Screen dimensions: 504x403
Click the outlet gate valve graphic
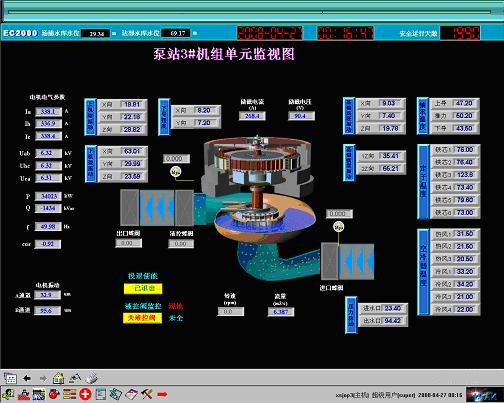click(x=157, y=207)
